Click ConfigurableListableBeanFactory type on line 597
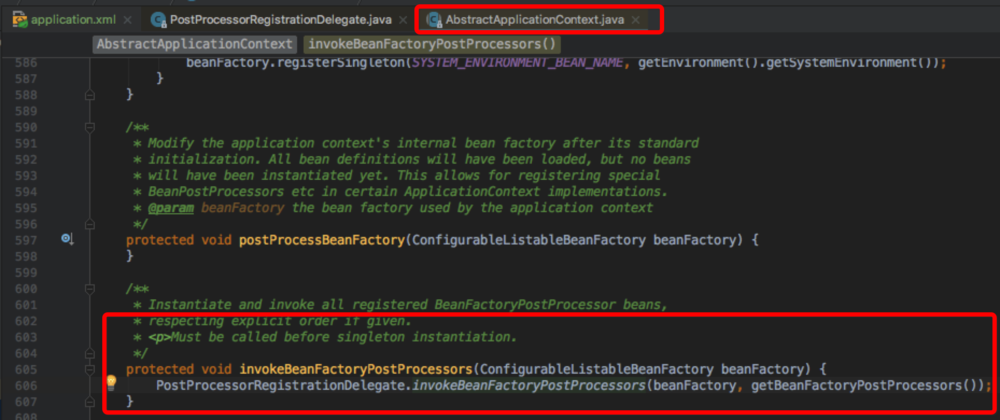Screen dimensions: 1000x420 pos(529,240)
